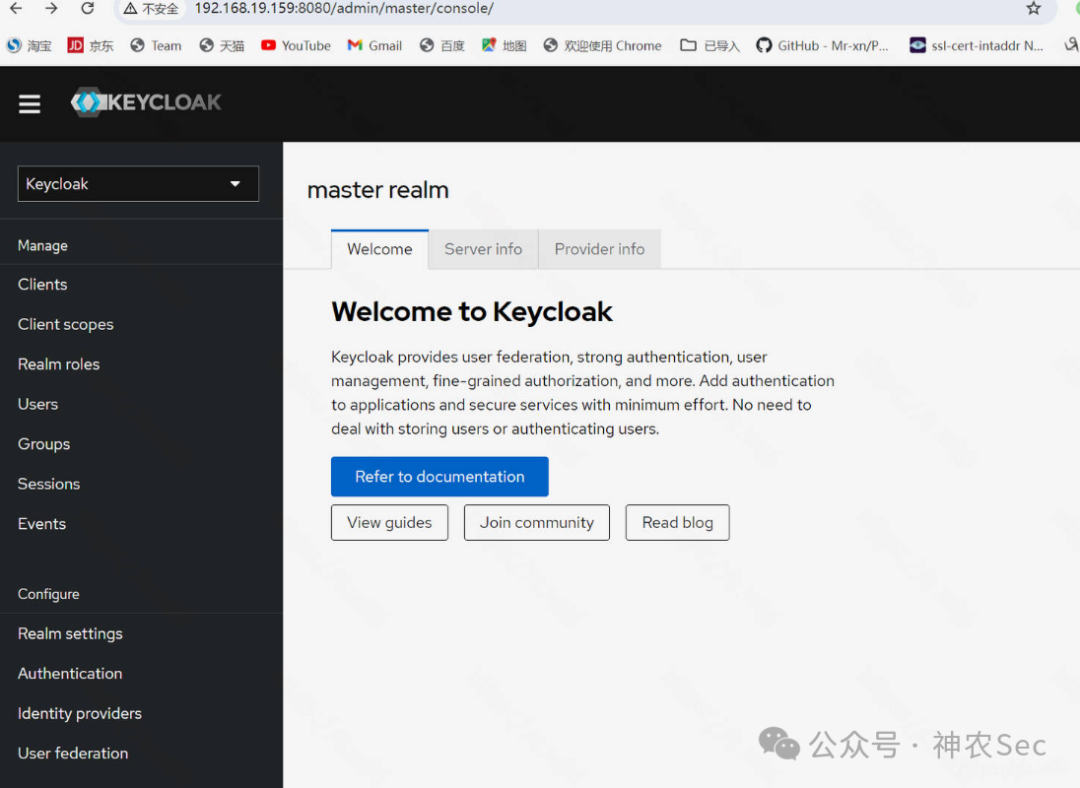The image size is (1080, 788).
Task: Click the Join community button
Action: 537,523
